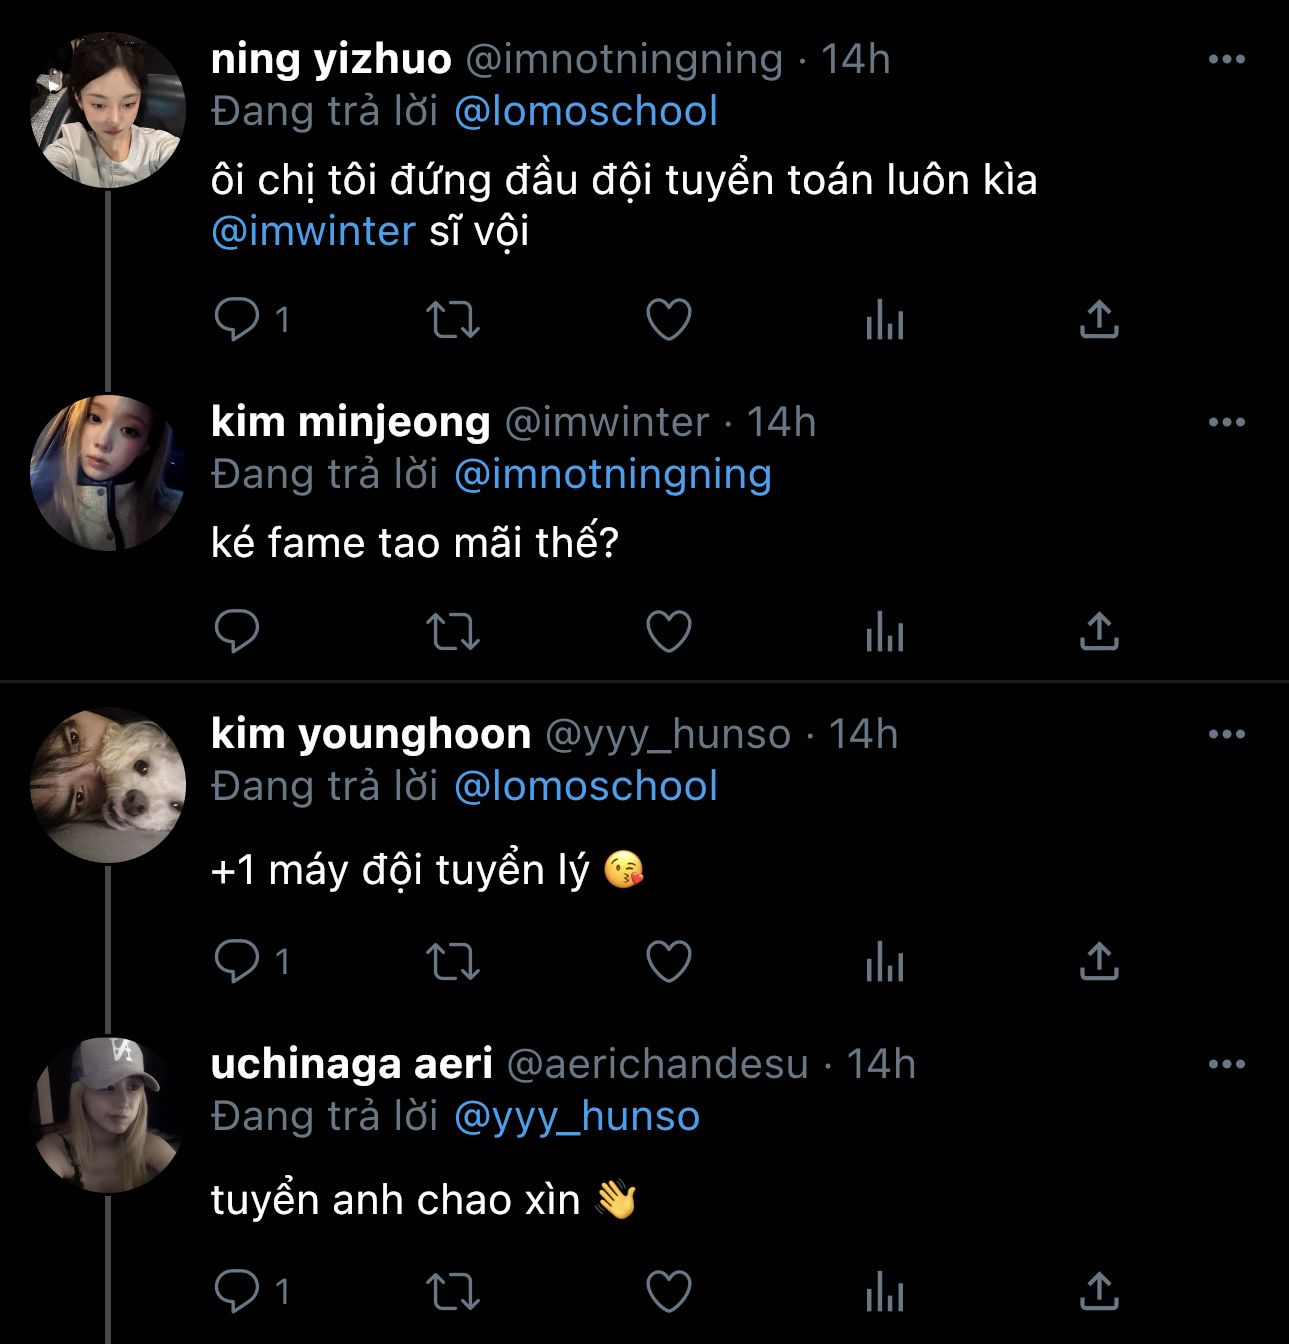Open ning yizhuo's profile picture
This screenshot has width=1289, height=1344.
click(108, 110)
